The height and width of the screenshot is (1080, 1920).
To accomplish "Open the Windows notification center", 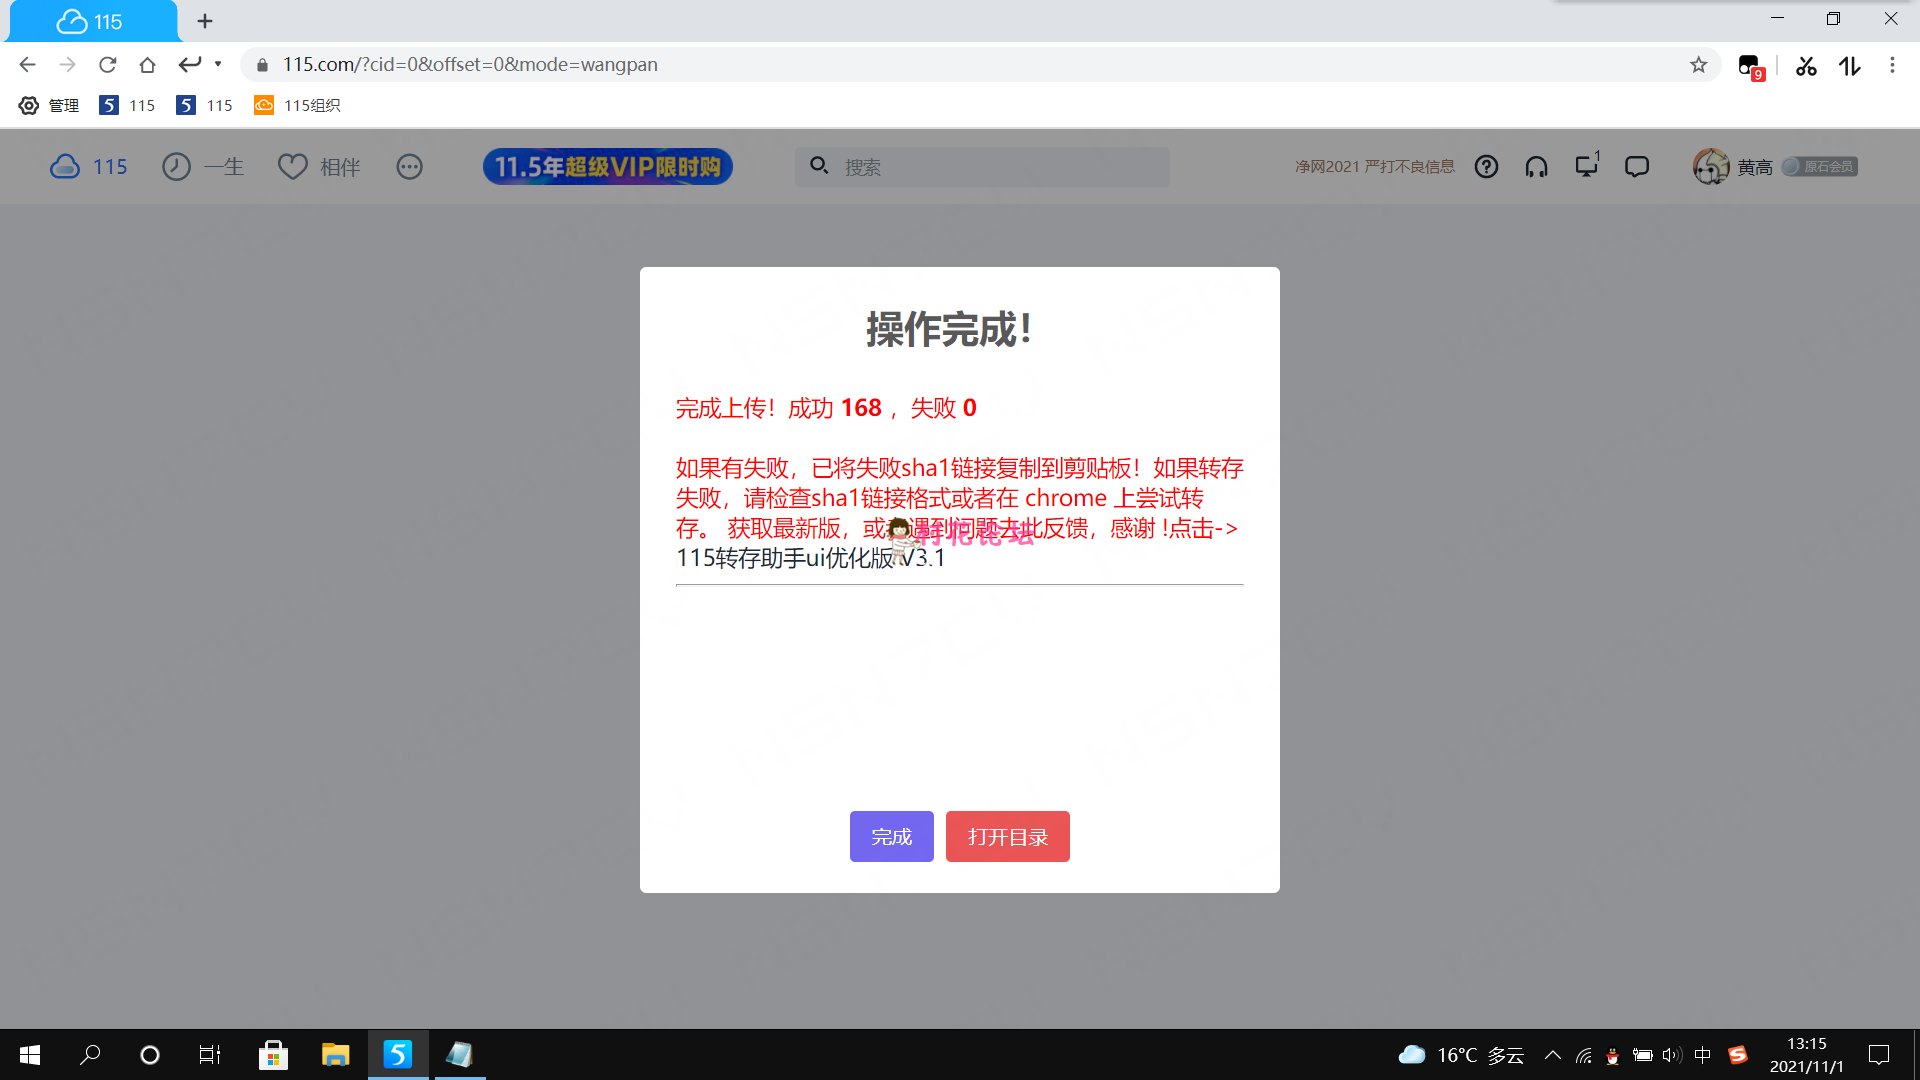I will coord(1879,1054).
